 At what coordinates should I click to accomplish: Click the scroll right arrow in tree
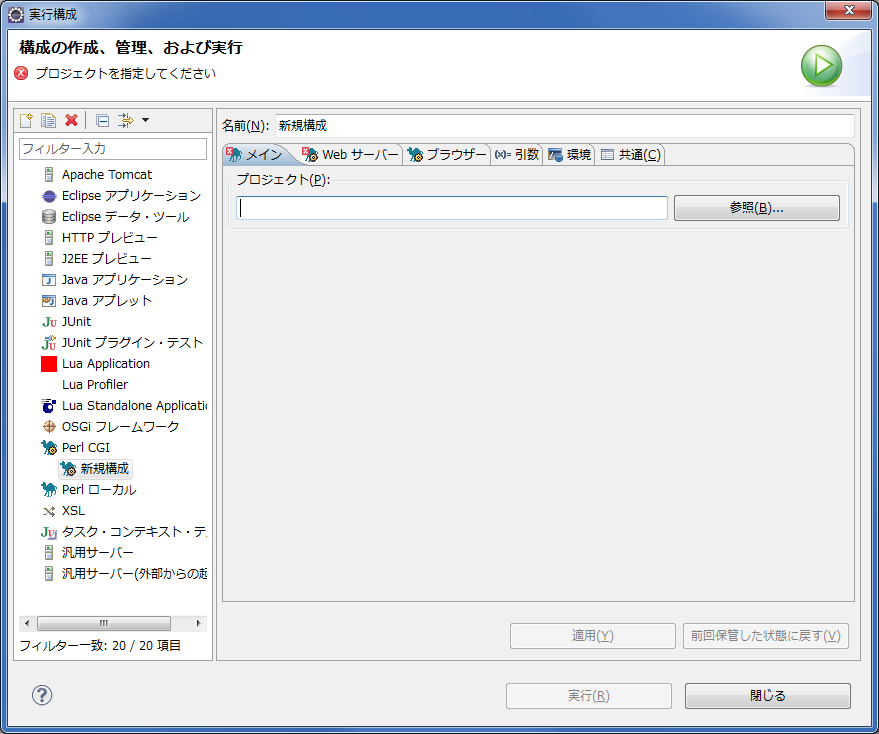coord(198,624)
